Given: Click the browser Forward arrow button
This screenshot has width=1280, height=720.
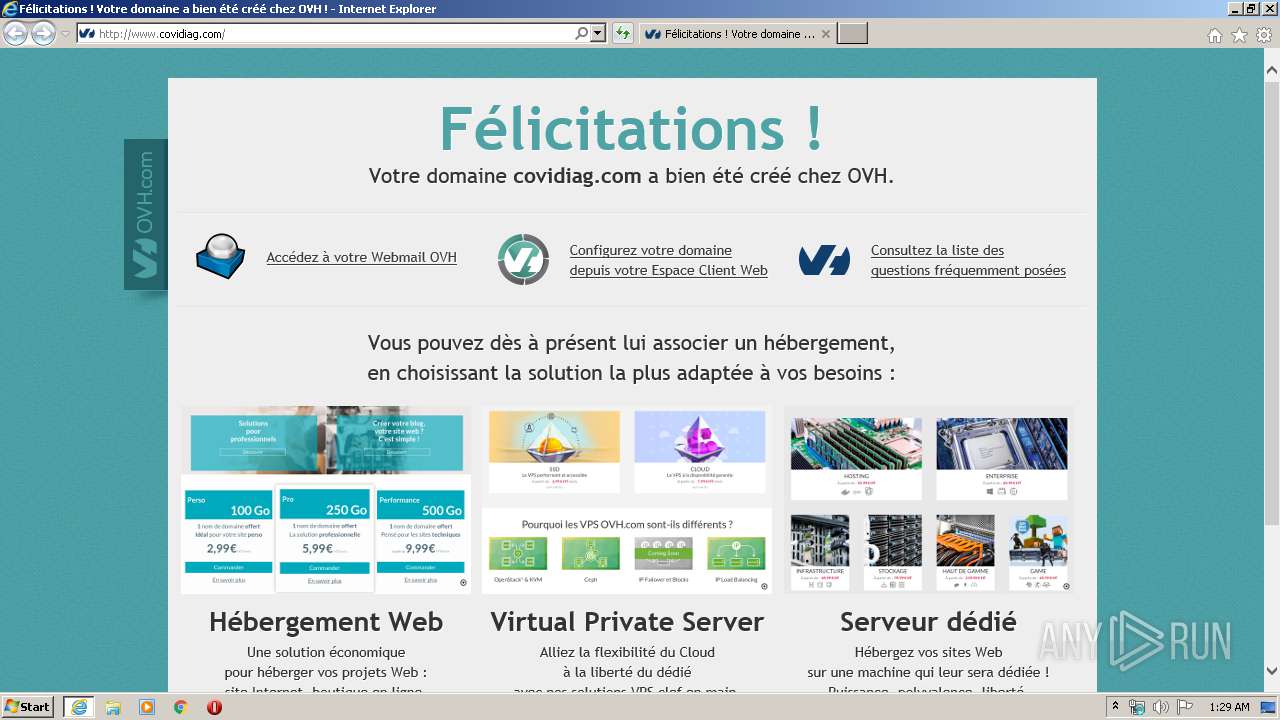Looking at the screenshot, I should [43, 34].
